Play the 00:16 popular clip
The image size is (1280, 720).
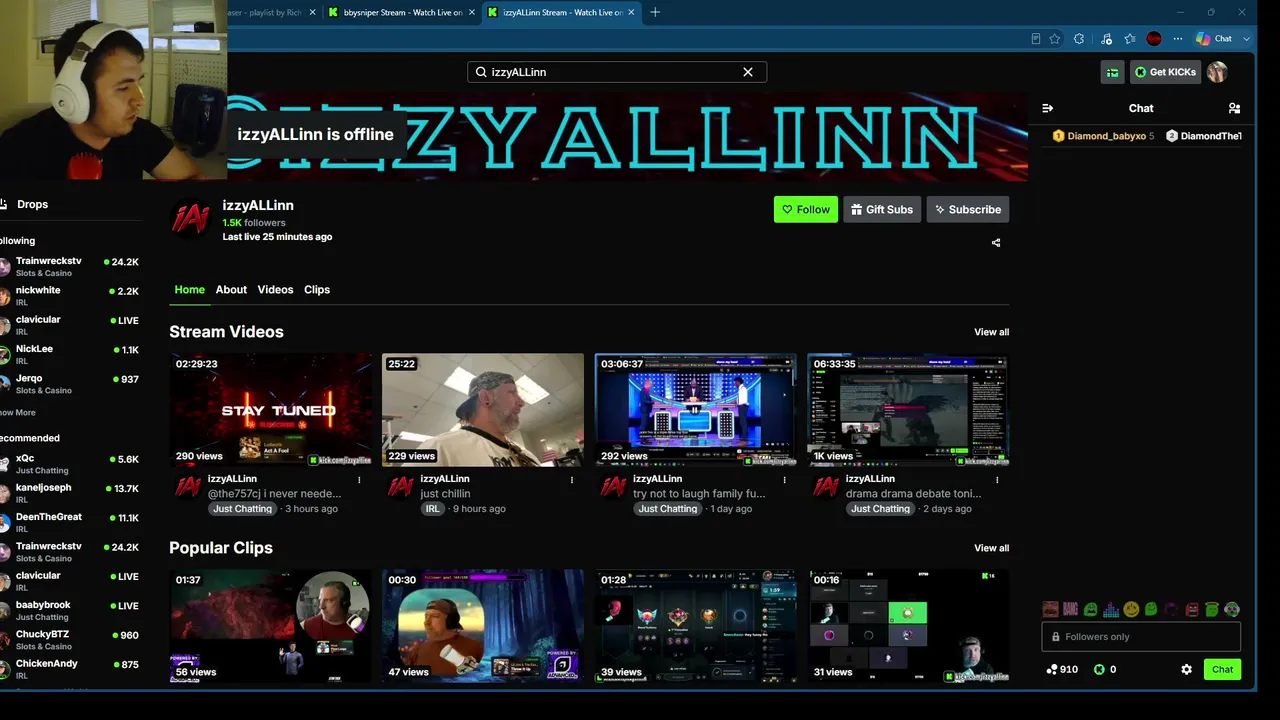tap(908, 626)
